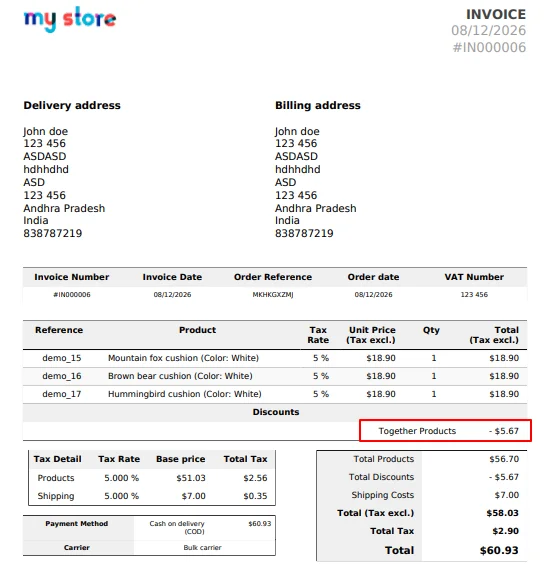Click Total Products amount $56.70
Screen dimensions: 546x567
pyautogui.click(x=504, y=459)
